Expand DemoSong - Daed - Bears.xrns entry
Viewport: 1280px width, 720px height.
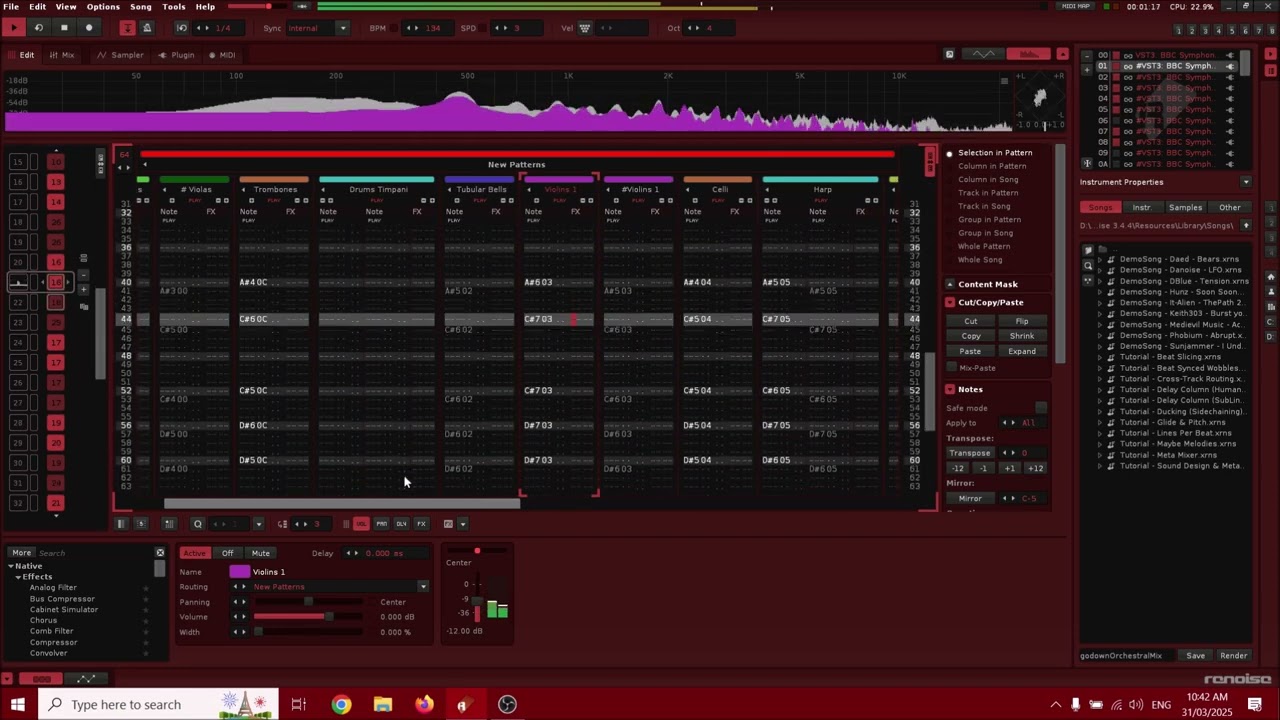(x=1100, y=259)
